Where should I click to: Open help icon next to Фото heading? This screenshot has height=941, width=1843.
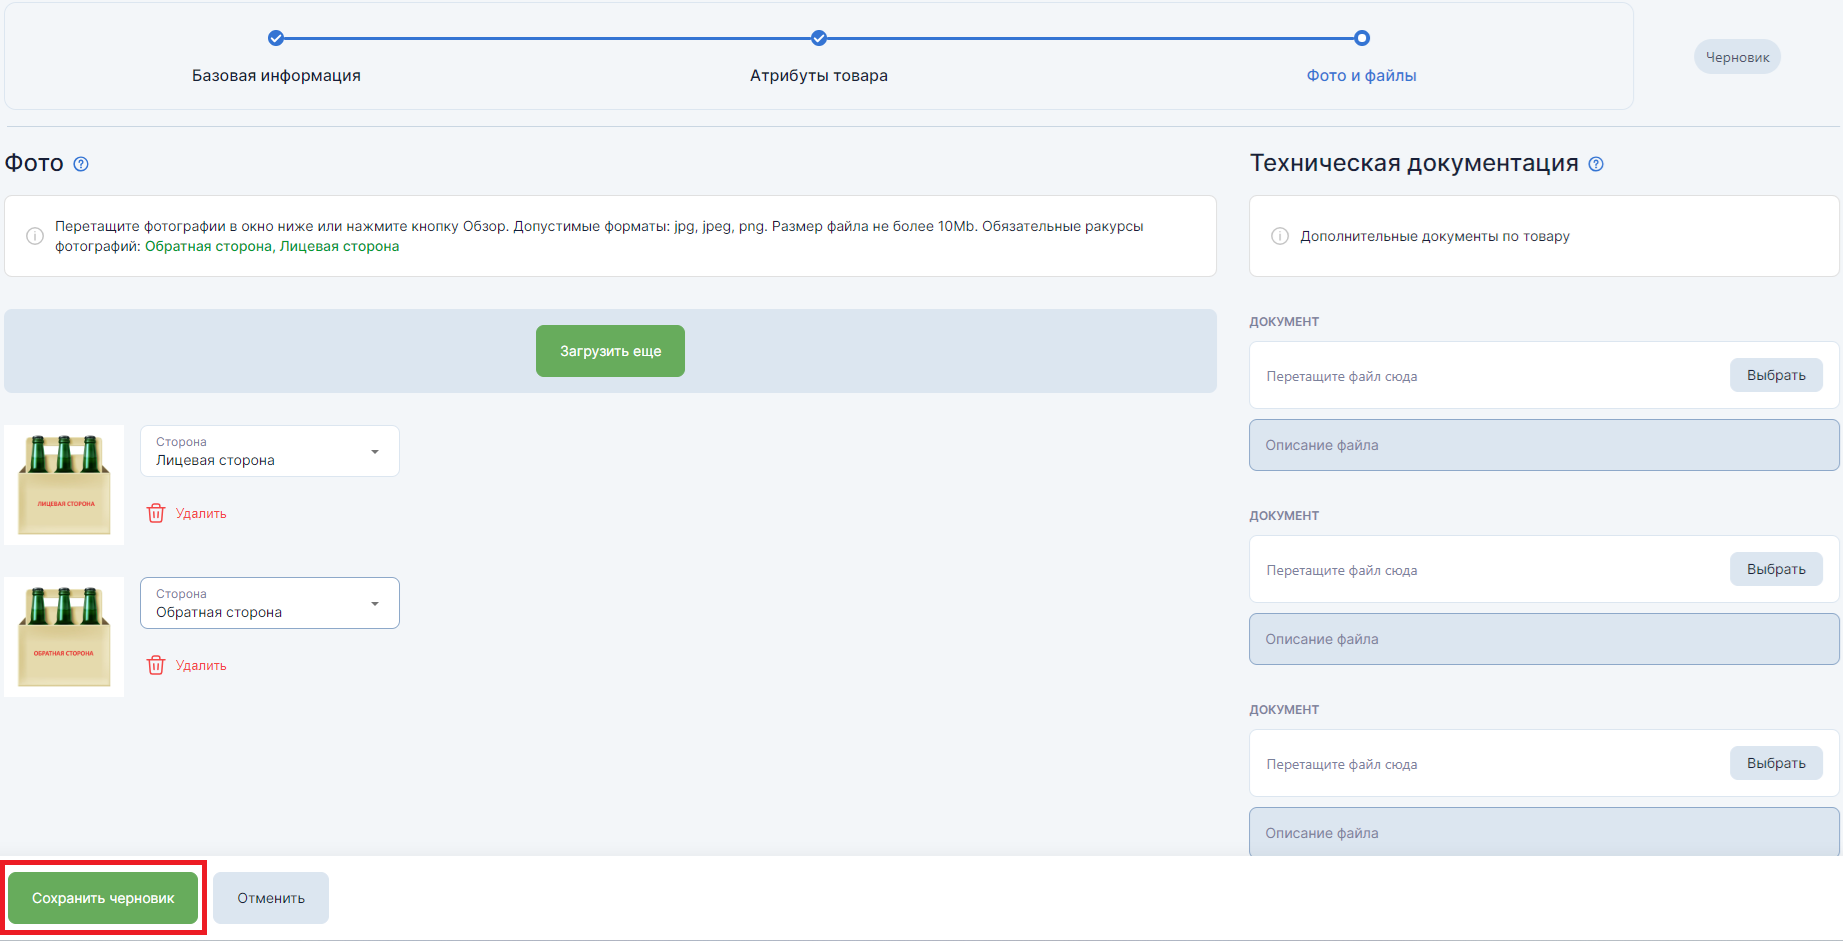click(81, 164)
